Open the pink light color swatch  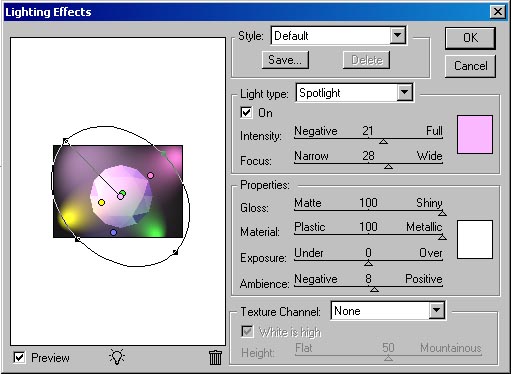point(475,135)
